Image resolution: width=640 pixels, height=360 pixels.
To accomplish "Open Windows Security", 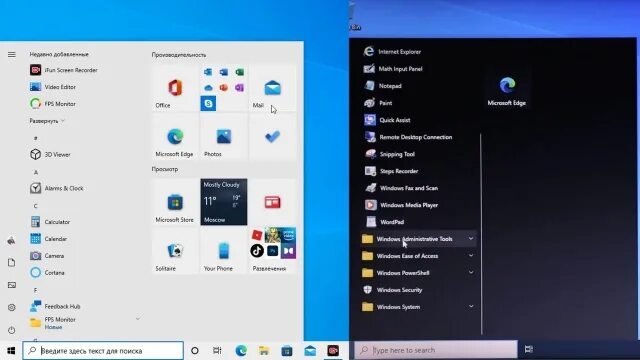I will point(393,290).
